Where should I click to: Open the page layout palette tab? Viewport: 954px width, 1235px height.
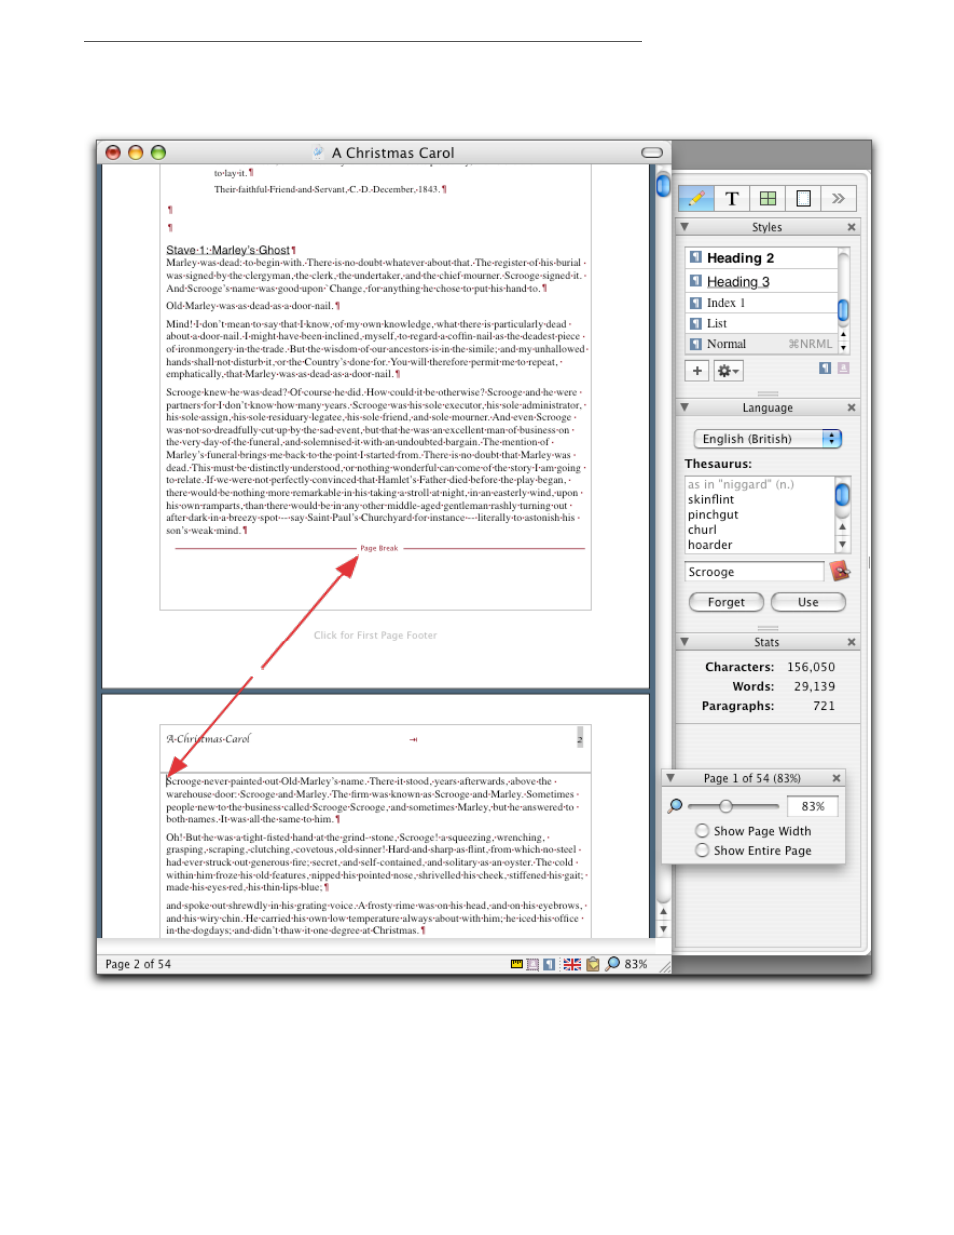tap(803, 198)
